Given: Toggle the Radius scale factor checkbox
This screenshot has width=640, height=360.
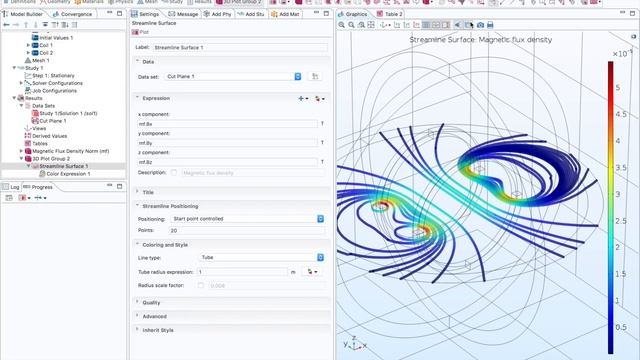Looking at the screenshot, I should click(200, 285).
